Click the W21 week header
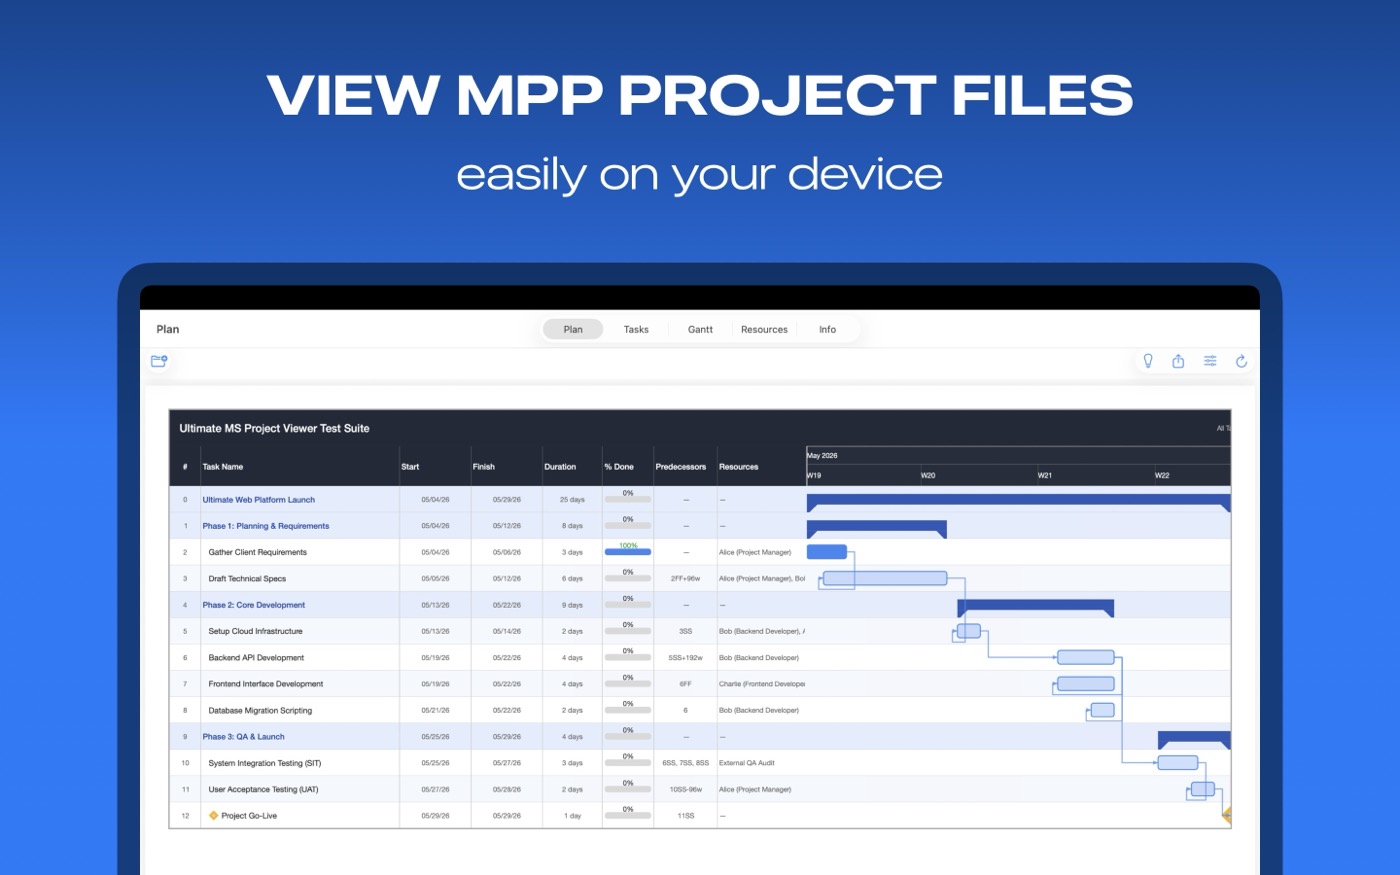 pyautogui.click(x=1044, y=476)
